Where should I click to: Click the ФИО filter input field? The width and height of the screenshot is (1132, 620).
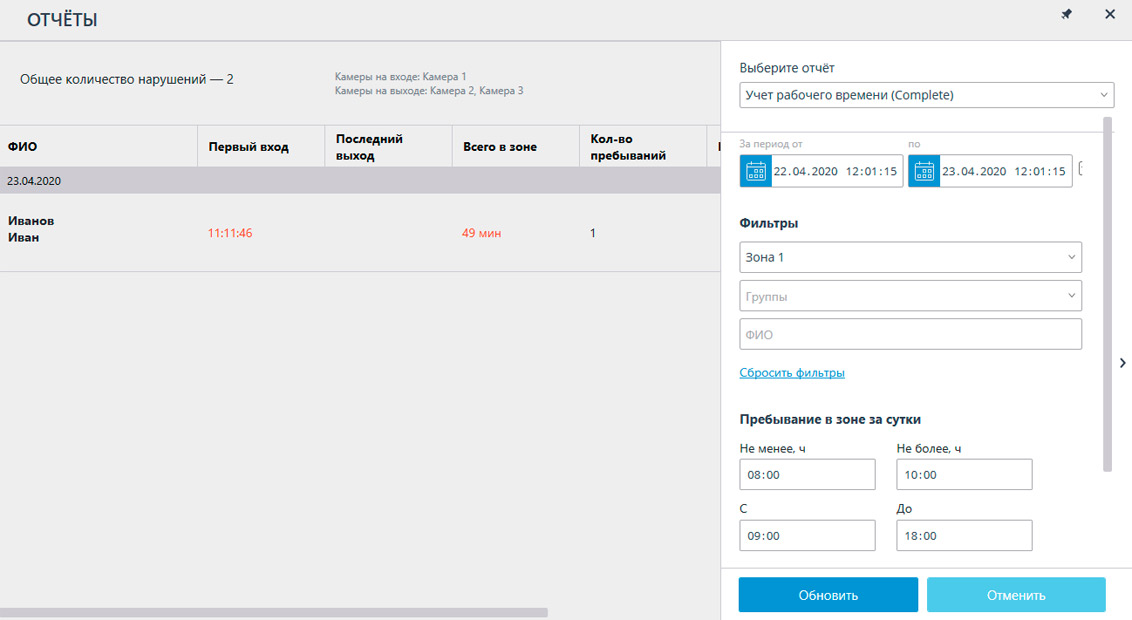pos(910,335)
